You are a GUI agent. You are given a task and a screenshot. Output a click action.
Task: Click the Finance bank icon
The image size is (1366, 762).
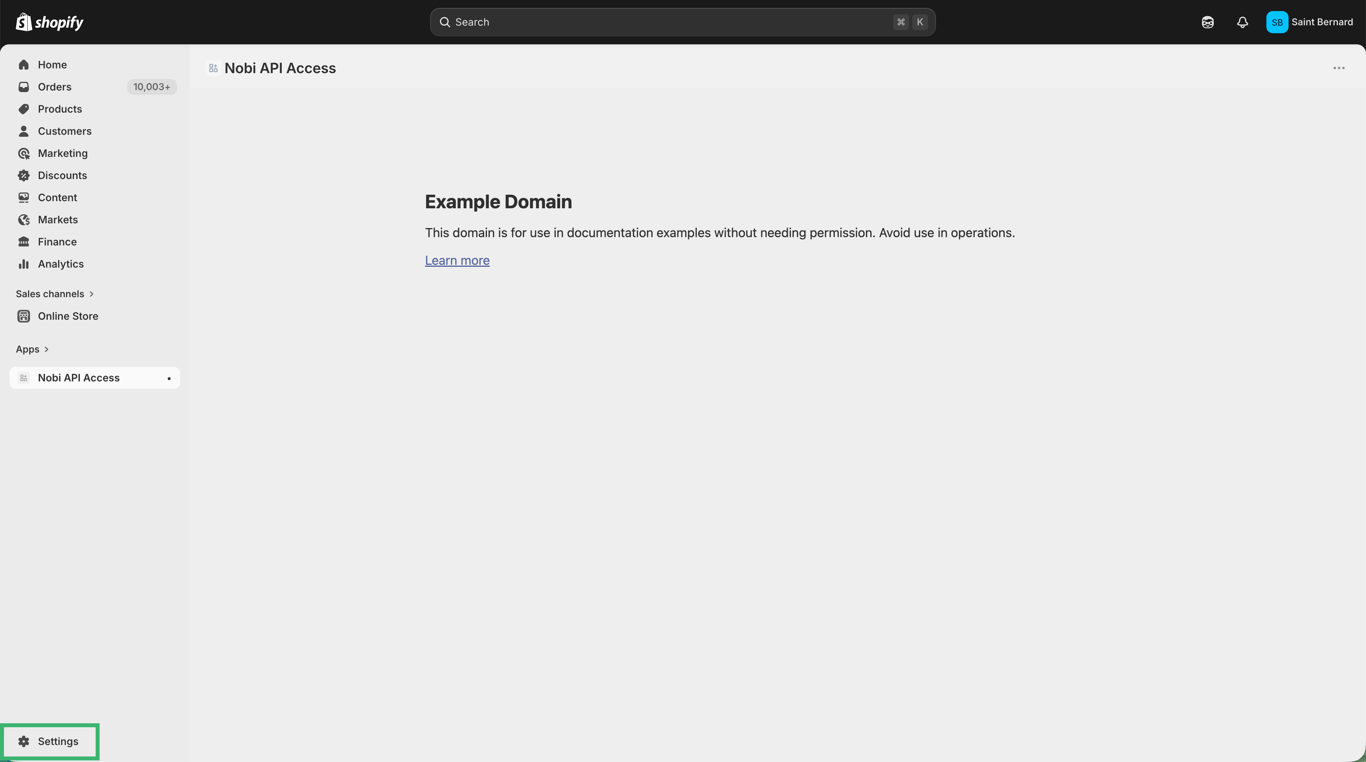click(24, 242)
